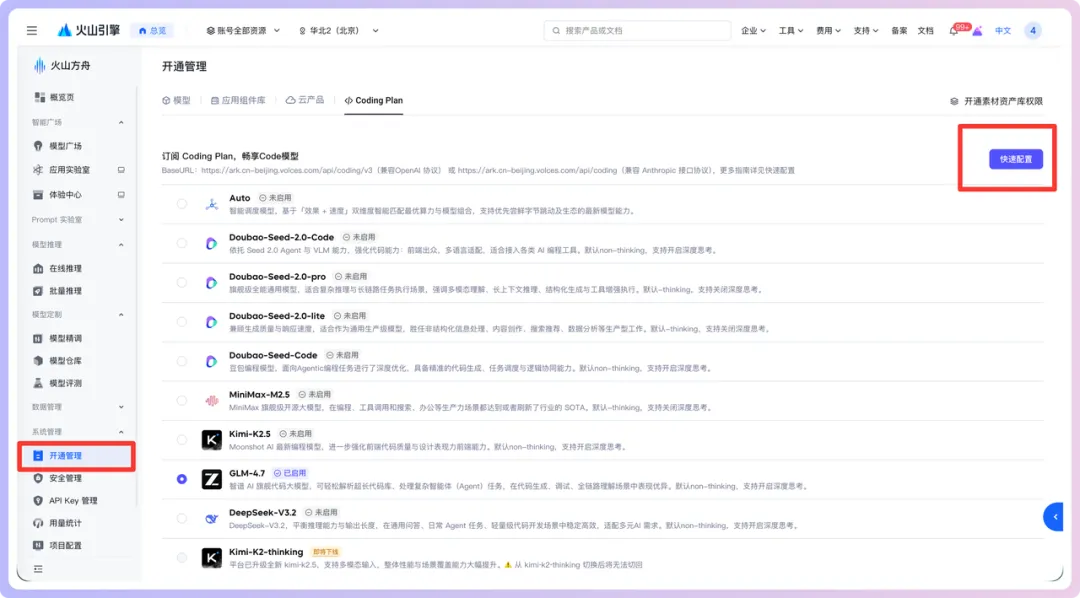This screenshot has width=1080, height=598.
Task: Open the notification bell icon
Action: tap(954, 31)
